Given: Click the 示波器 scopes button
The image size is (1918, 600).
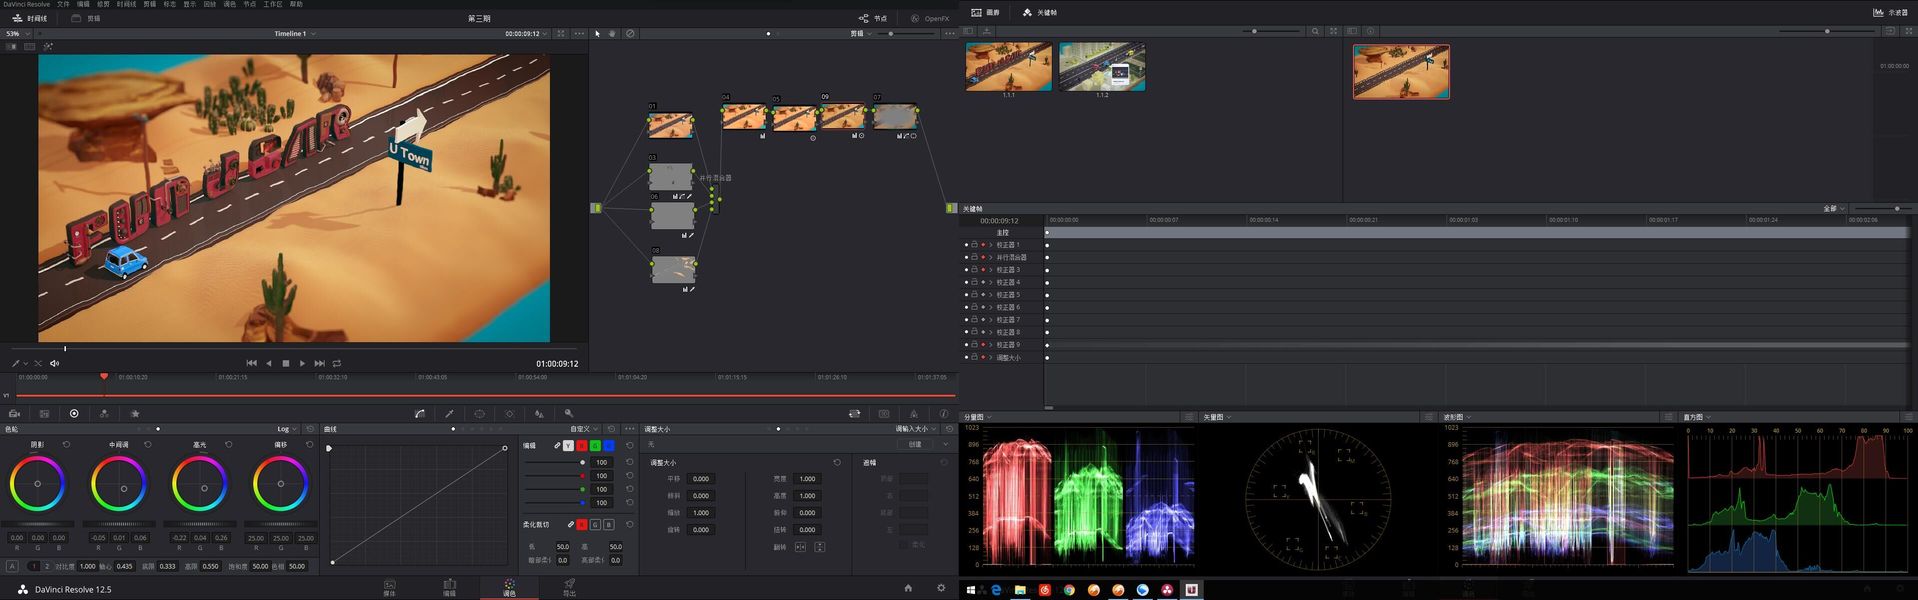Looking at the screenshot, I should (x=1890, y=12).
